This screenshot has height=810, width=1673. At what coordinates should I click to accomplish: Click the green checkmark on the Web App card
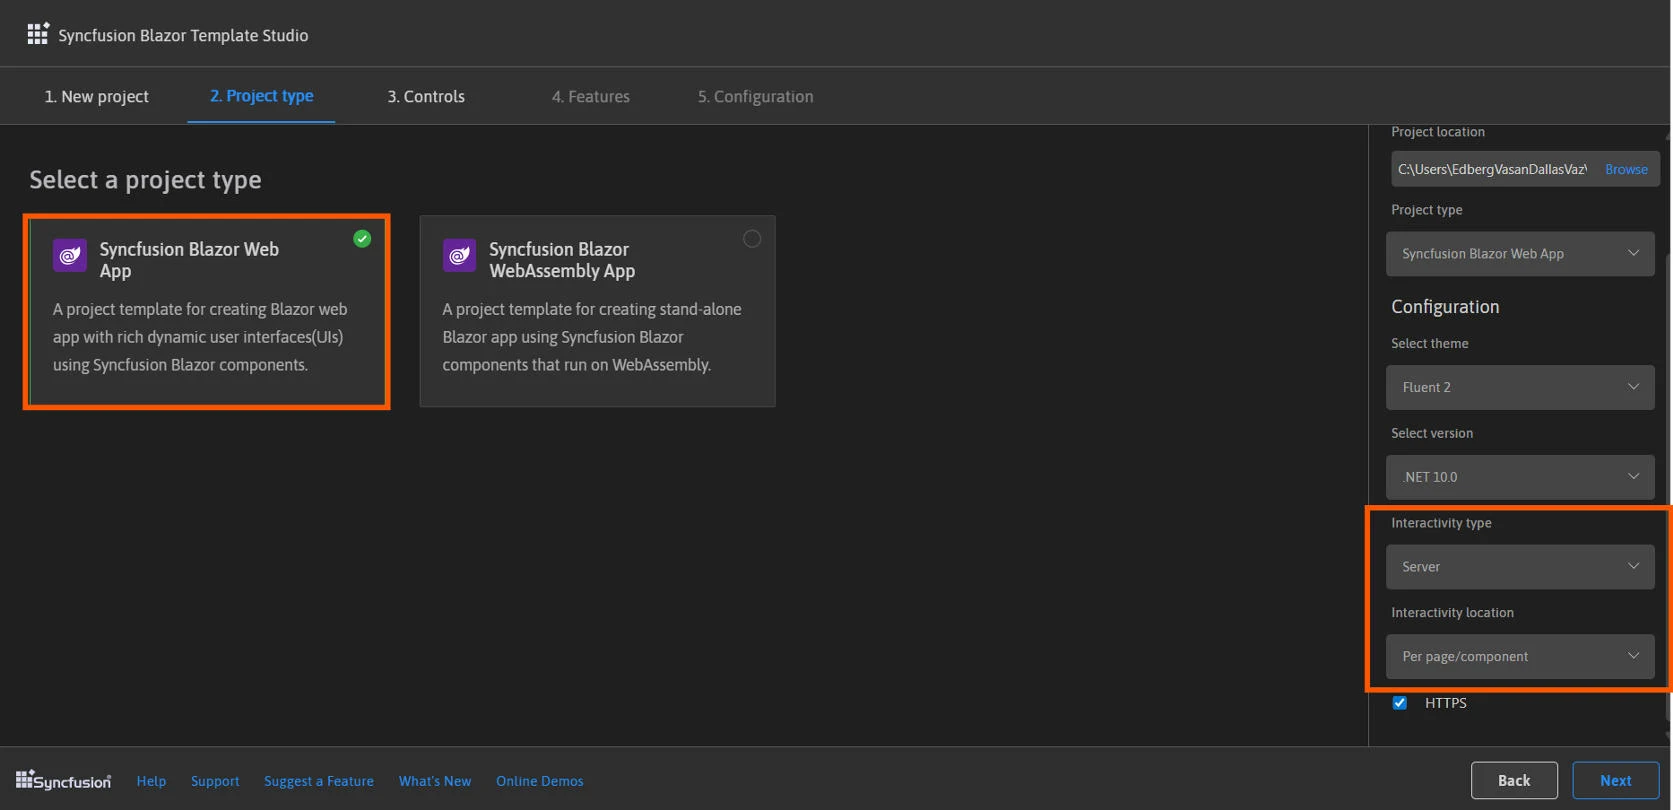[362, 238]
